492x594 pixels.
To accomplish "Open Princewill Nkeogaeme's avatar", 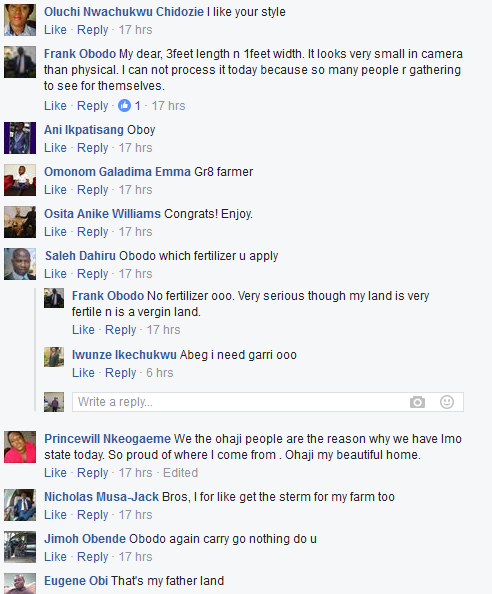I will [x=20, y=447].
